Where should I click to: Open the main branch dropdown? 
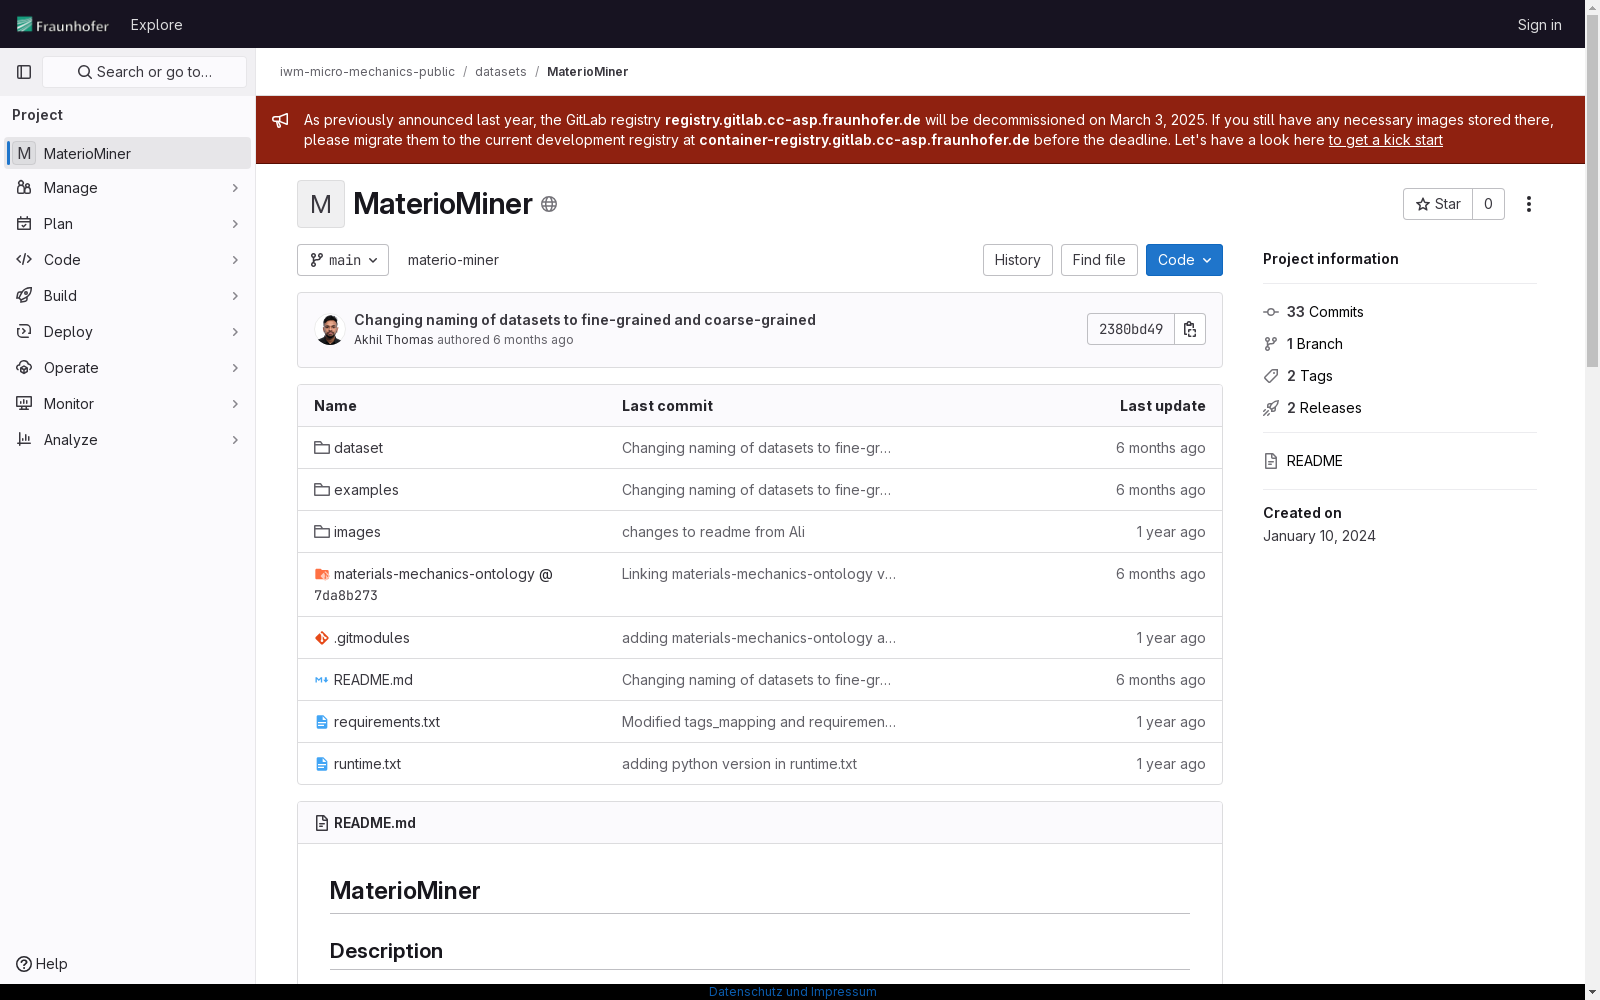343,260
